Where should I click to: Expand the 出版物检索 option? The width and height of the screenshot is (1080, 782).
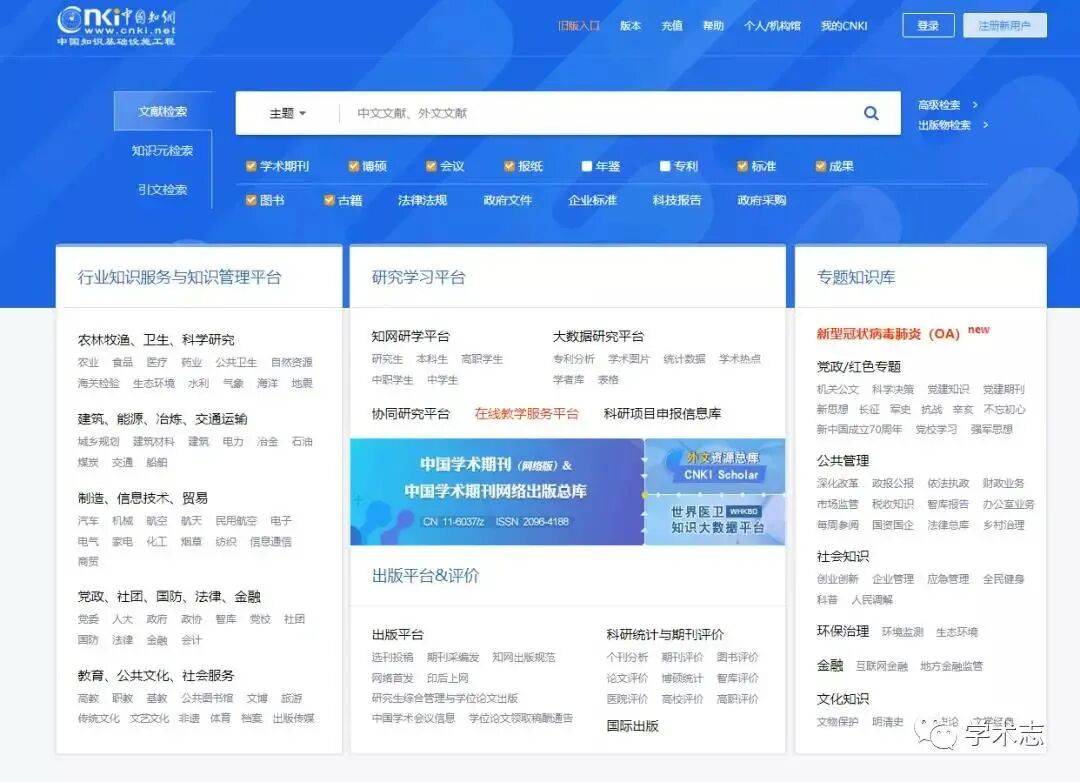[x=942, y=126]
